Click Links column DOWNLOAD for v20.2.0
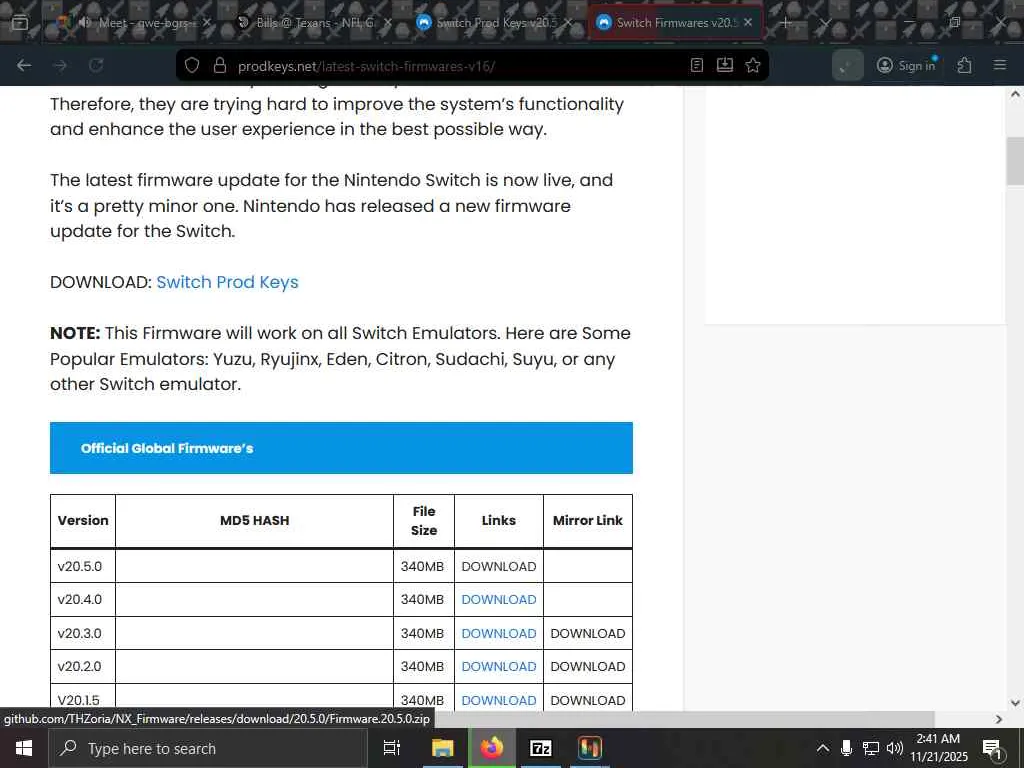 point(499,666)
